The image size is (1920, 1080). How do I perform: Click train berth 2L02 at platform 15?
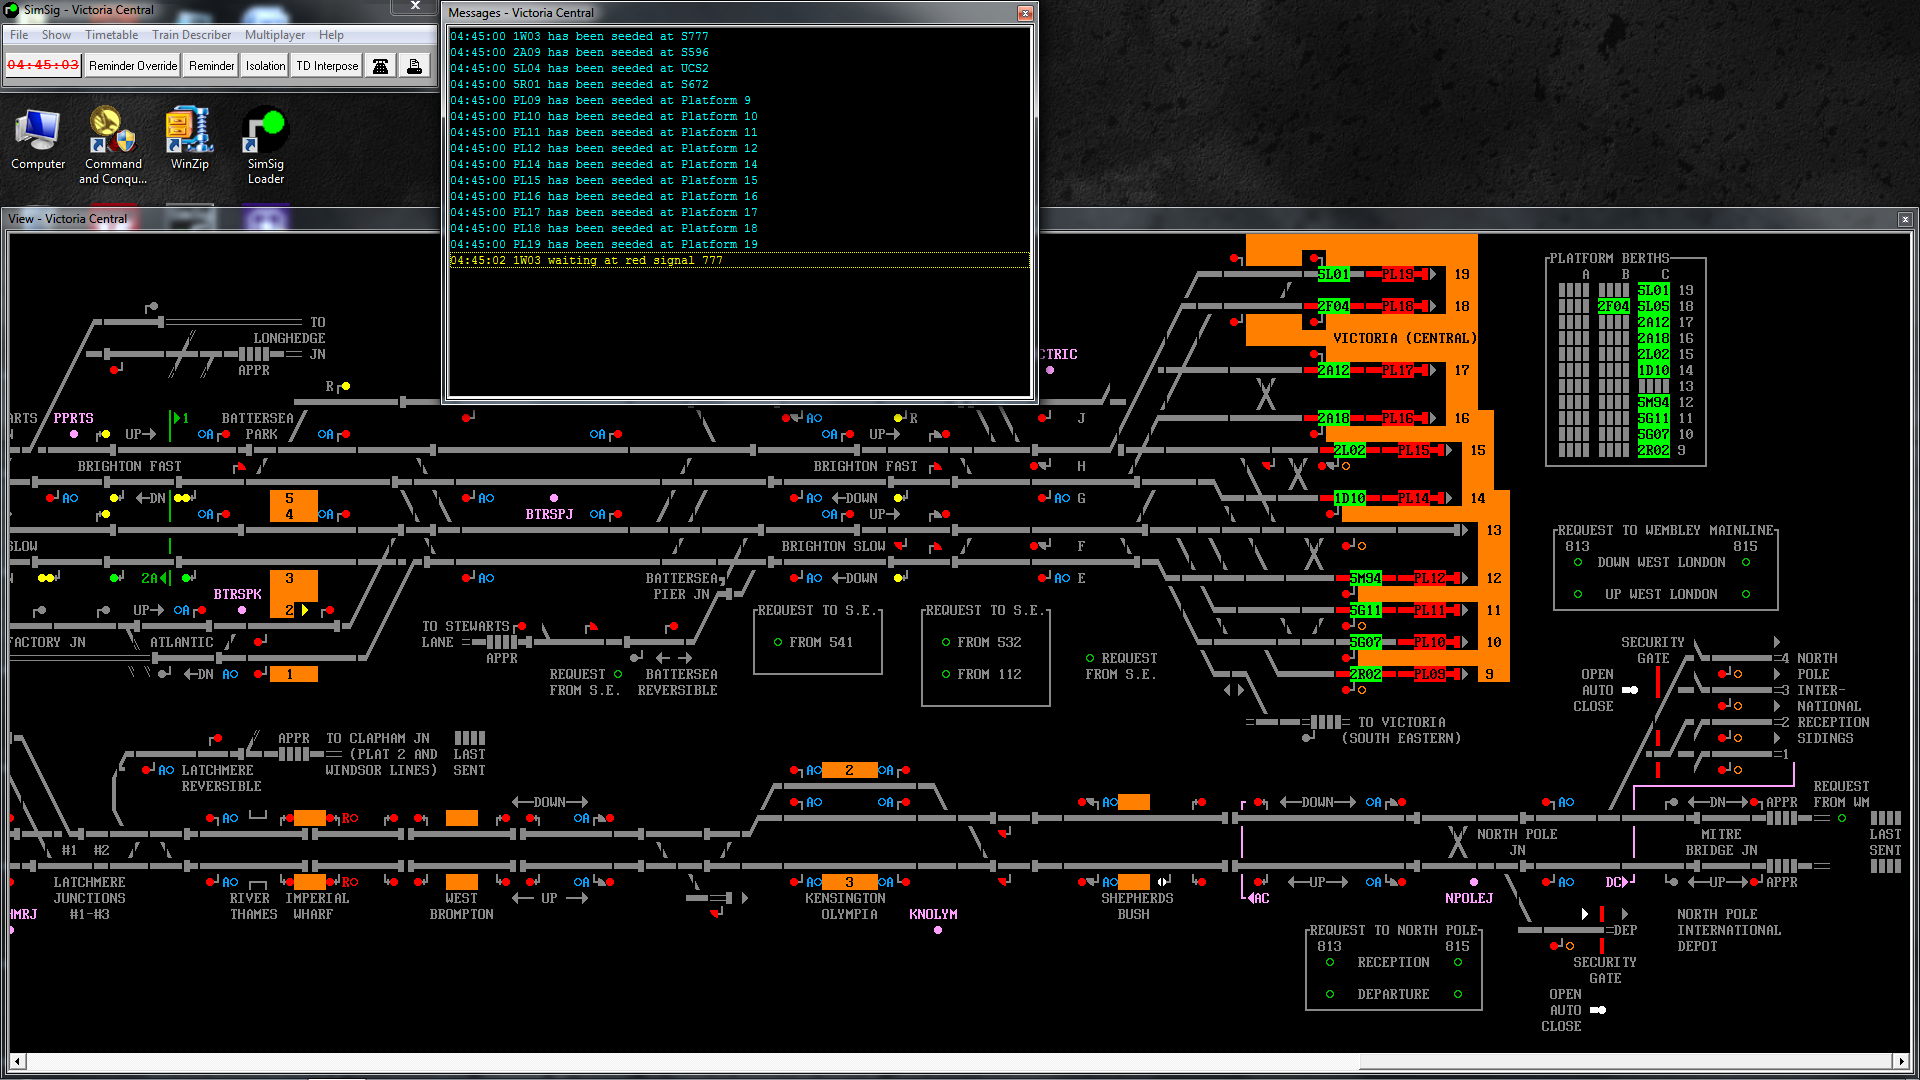click(x=1349, y=450)
